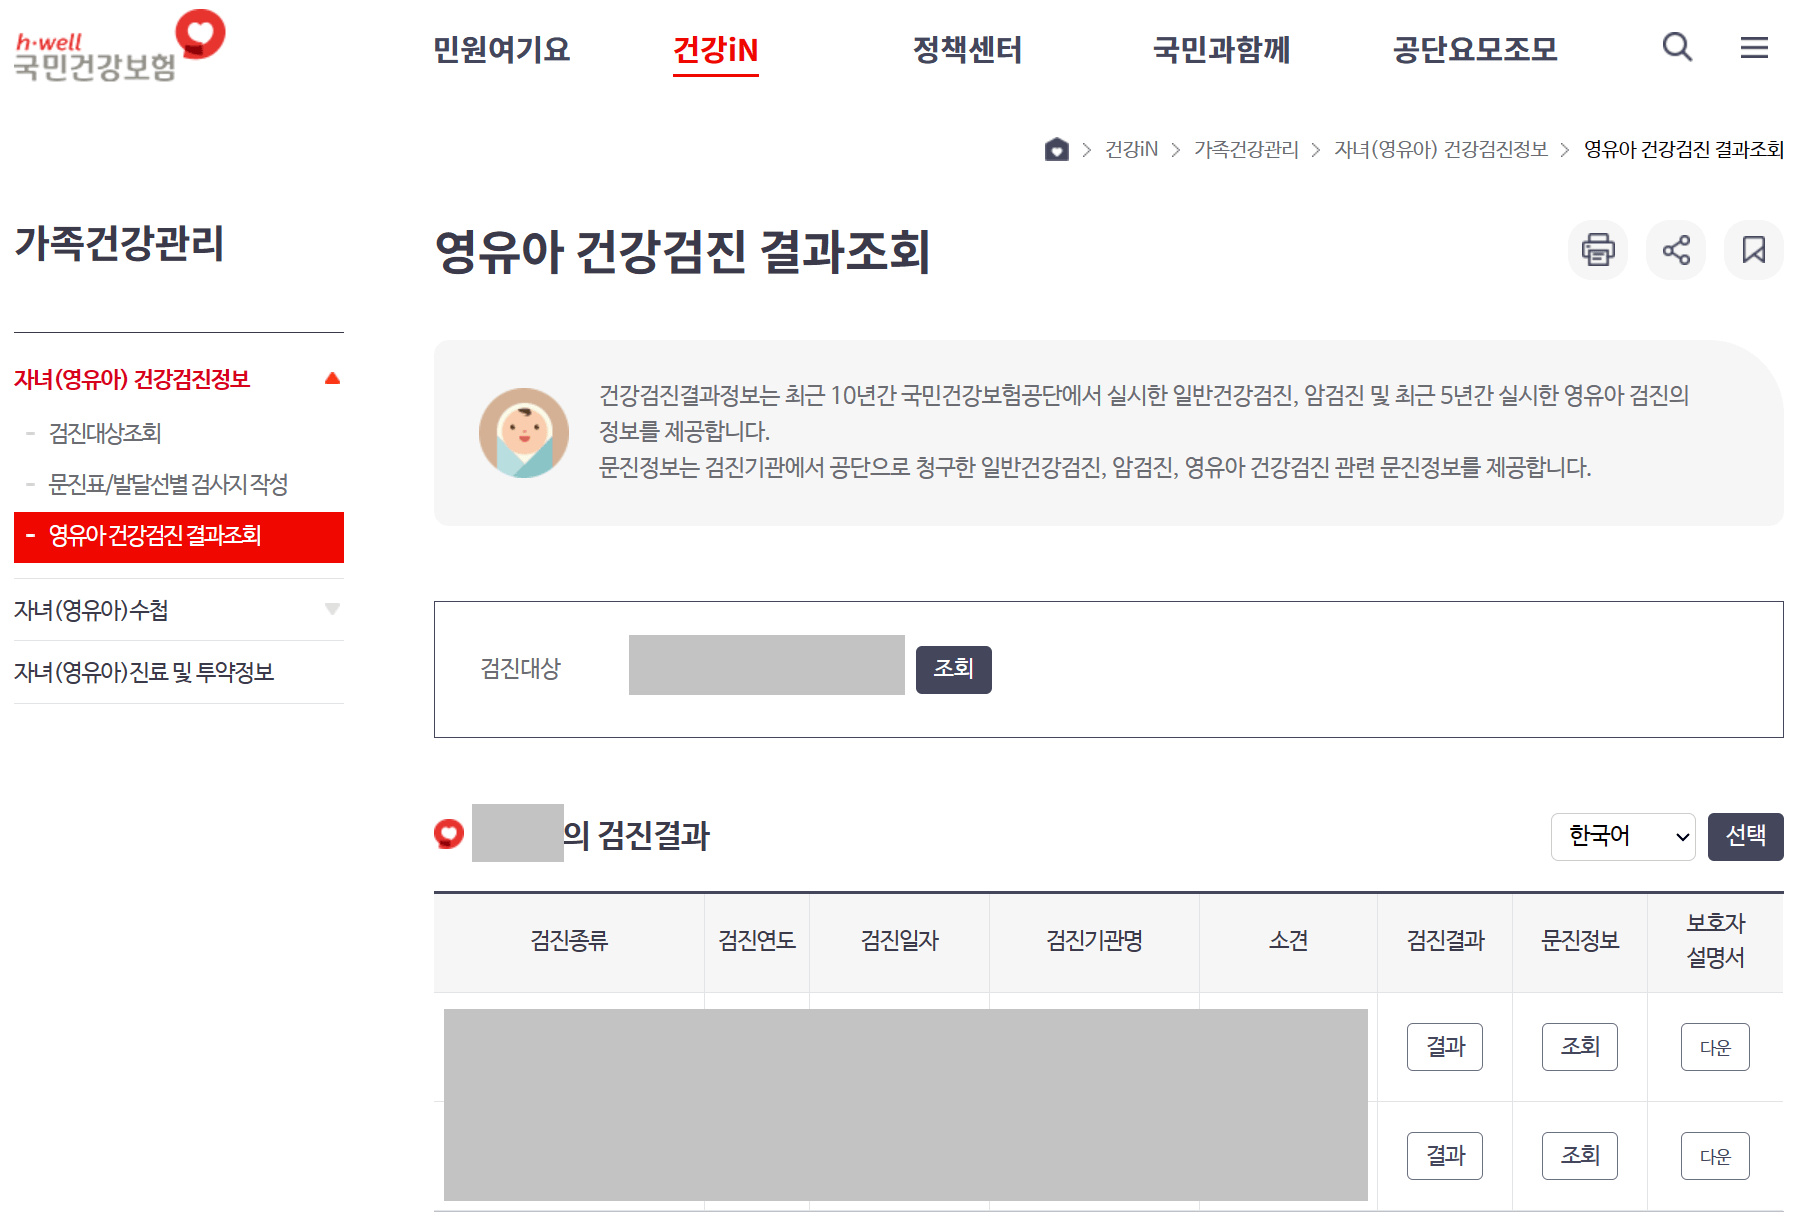
Task: Open the search magnifier icon
Action: (x=1676, y=47)
